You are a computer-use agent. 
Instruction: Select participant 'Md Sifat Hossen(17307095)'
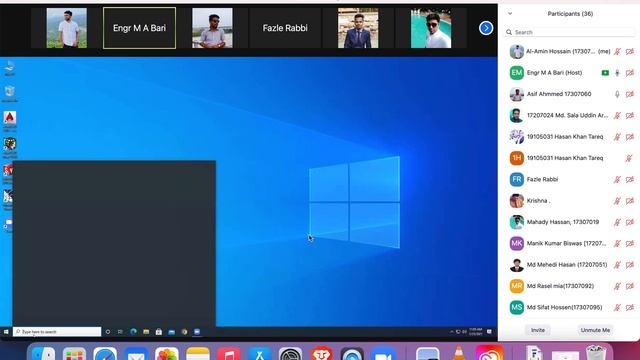pos(564,307)
